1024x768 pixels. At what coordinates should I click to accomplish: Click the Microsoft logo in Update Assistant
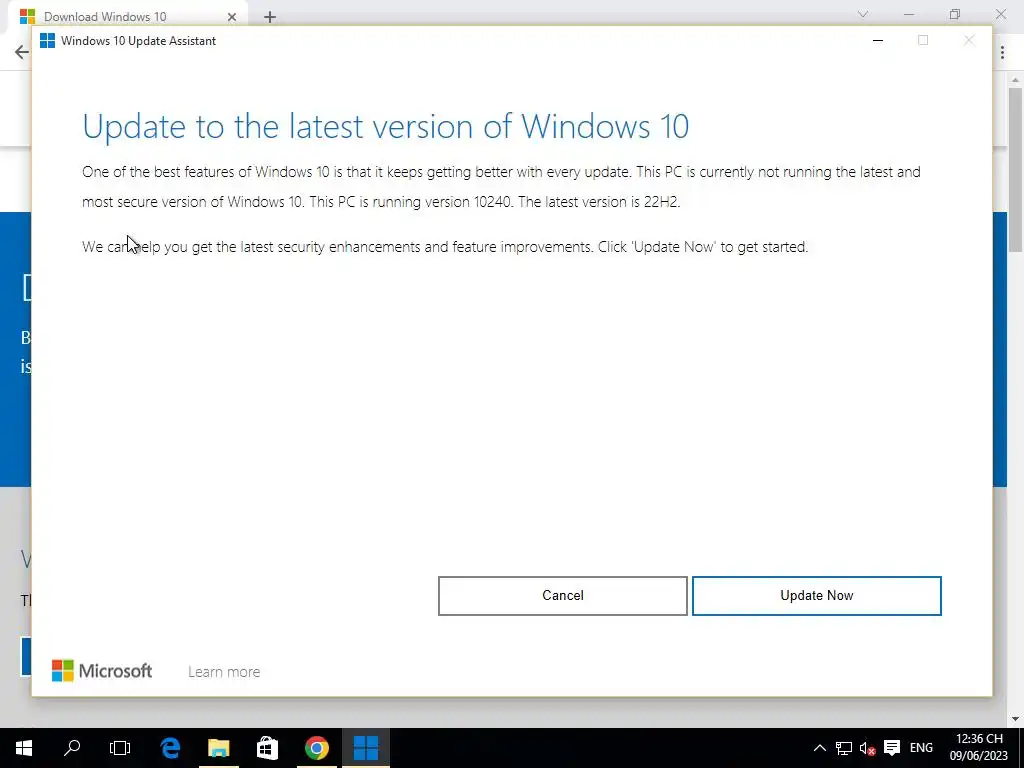point(102,671)
